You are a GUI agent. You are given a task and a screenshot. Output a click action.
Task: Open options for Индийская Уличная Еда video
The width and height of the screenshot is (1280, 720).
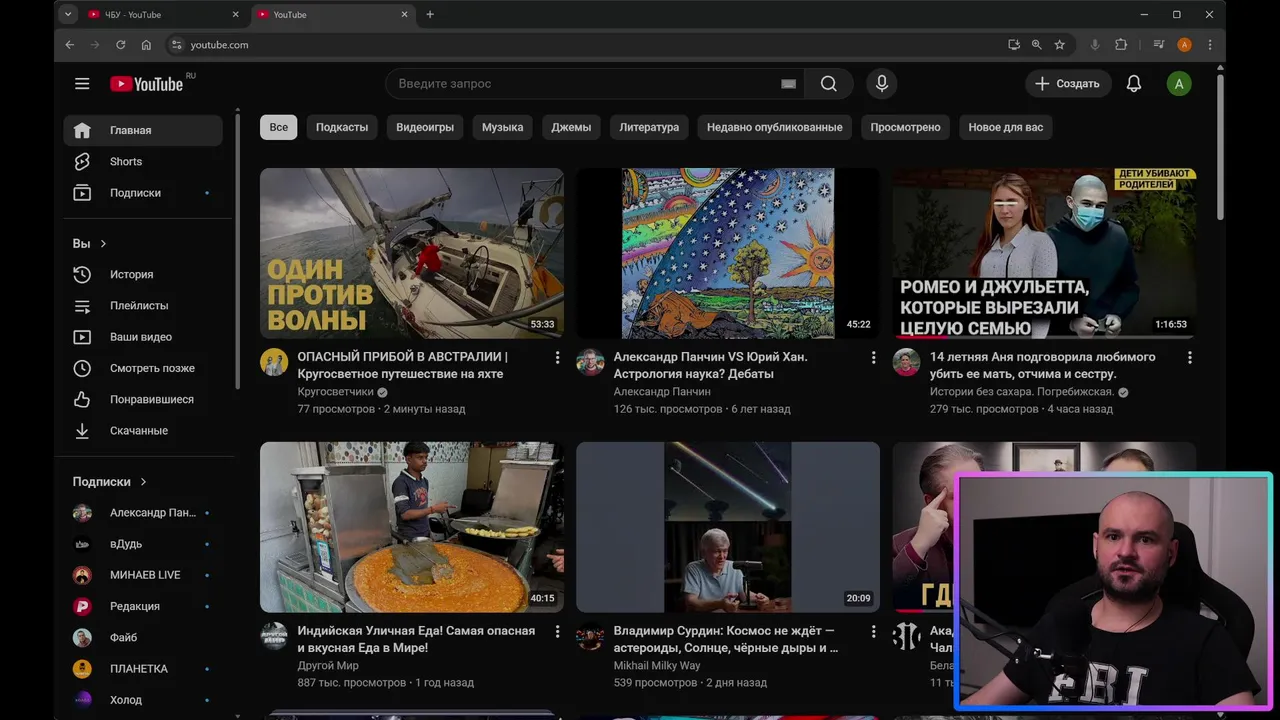point(557,632)
